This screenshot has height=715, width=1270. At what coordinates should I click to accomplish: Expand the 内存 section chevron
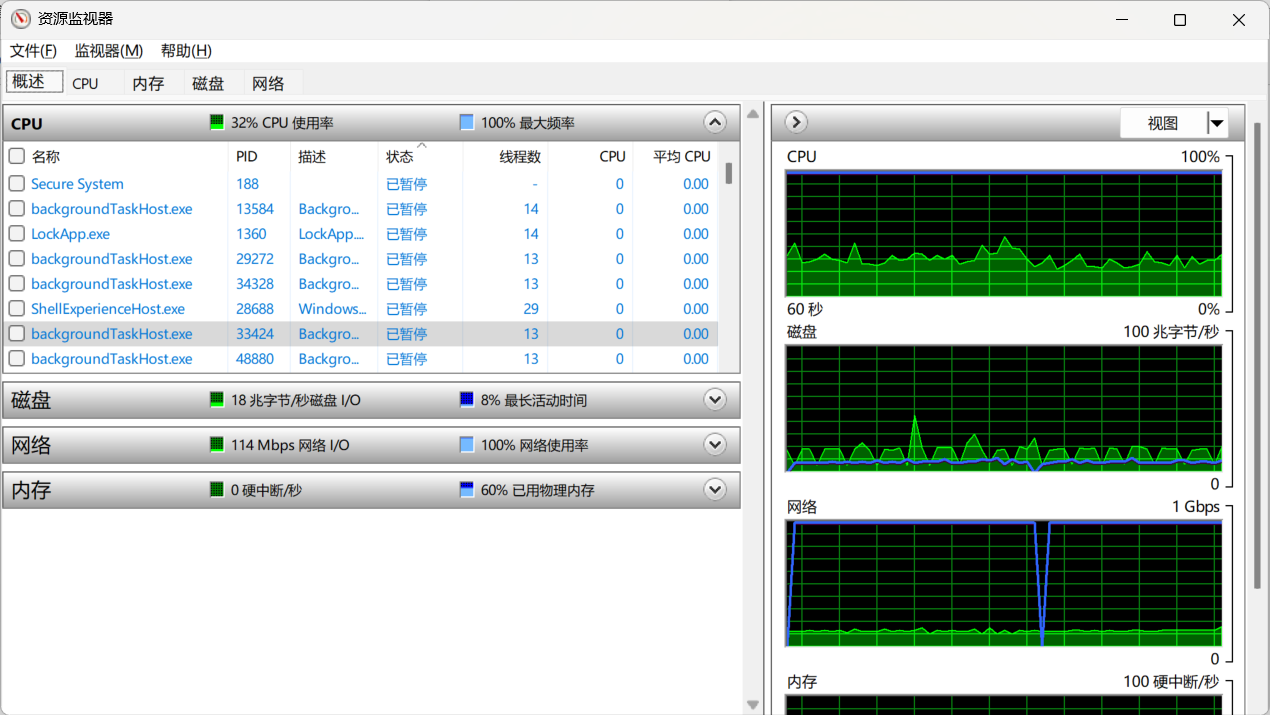[x=714, y=489]
